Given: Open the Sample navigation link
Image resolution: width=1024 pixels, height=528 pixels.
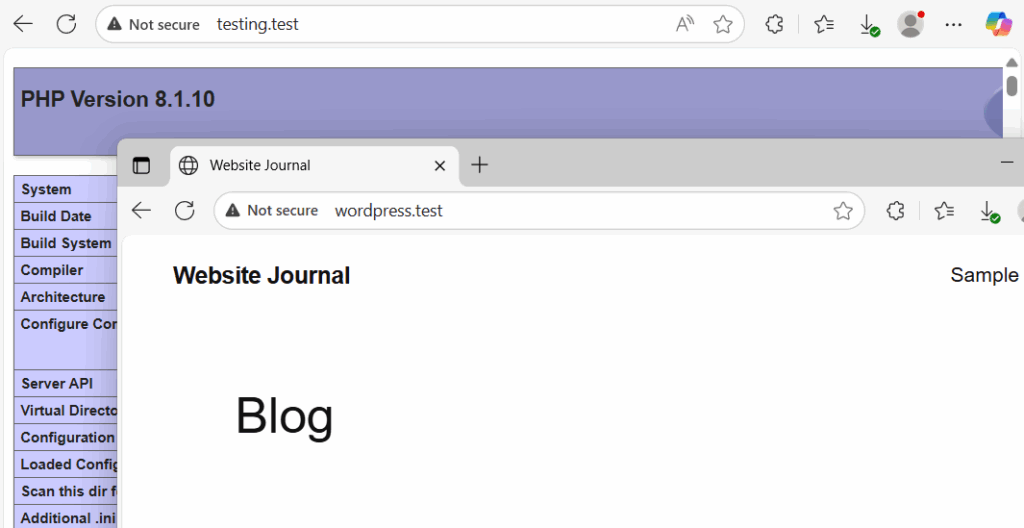Looking at the screenshot, I should point(984,275).
